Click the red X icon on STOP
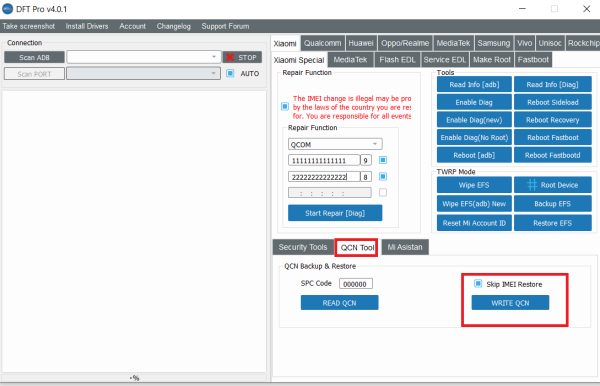The image size is (600, 386). coord(230,57)
